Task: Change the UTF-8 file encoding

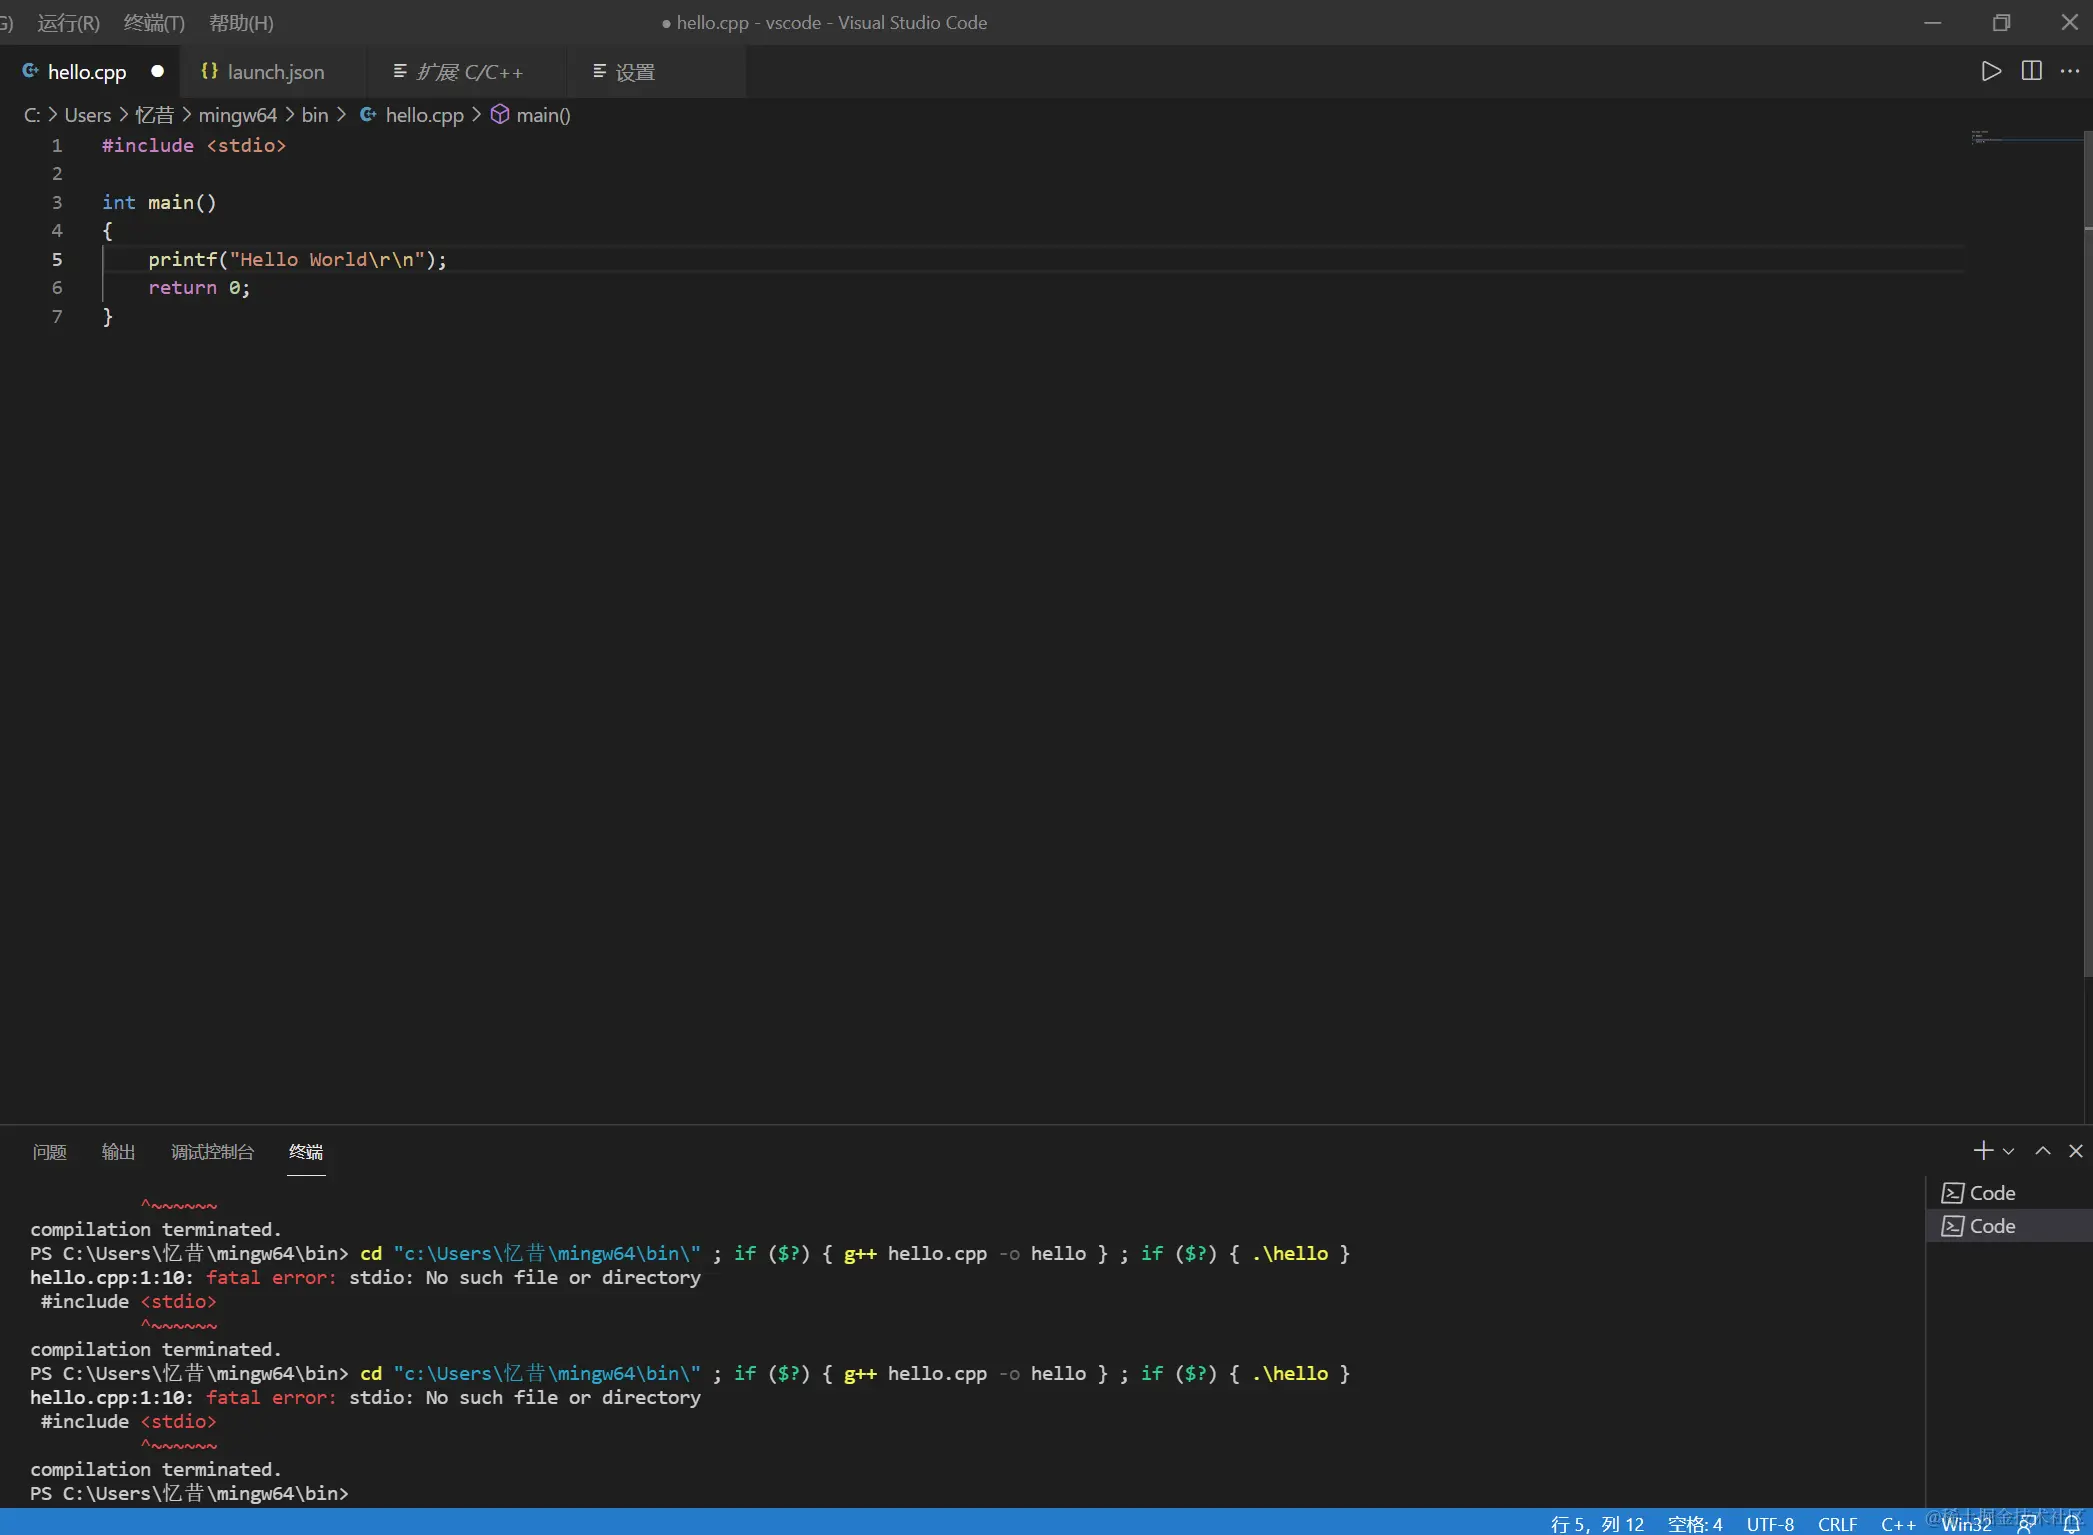Action: (x=1769, y=1524)
